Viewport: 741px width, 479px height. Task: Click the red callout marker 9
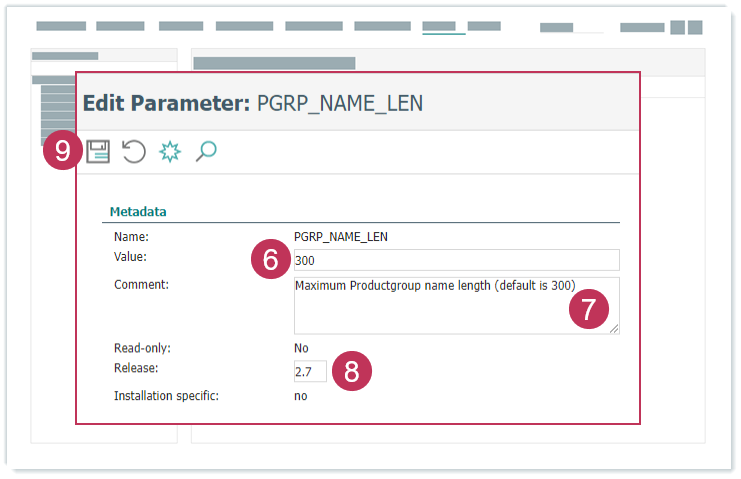point(63,151)
